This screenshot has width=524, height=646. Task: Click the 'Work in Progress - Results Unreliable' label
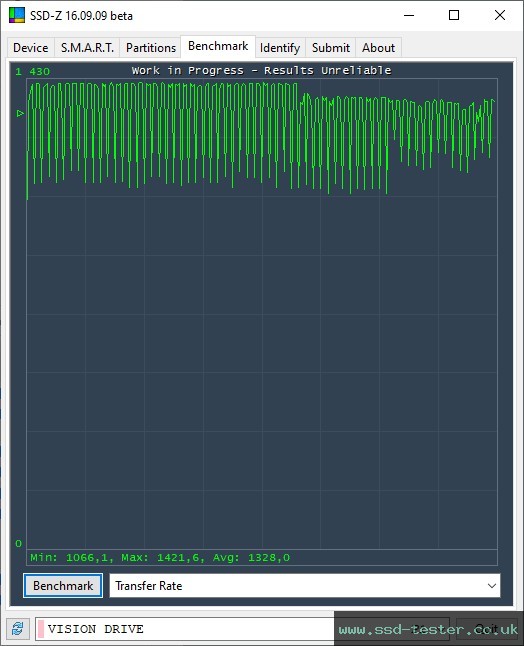click(261, 70)
